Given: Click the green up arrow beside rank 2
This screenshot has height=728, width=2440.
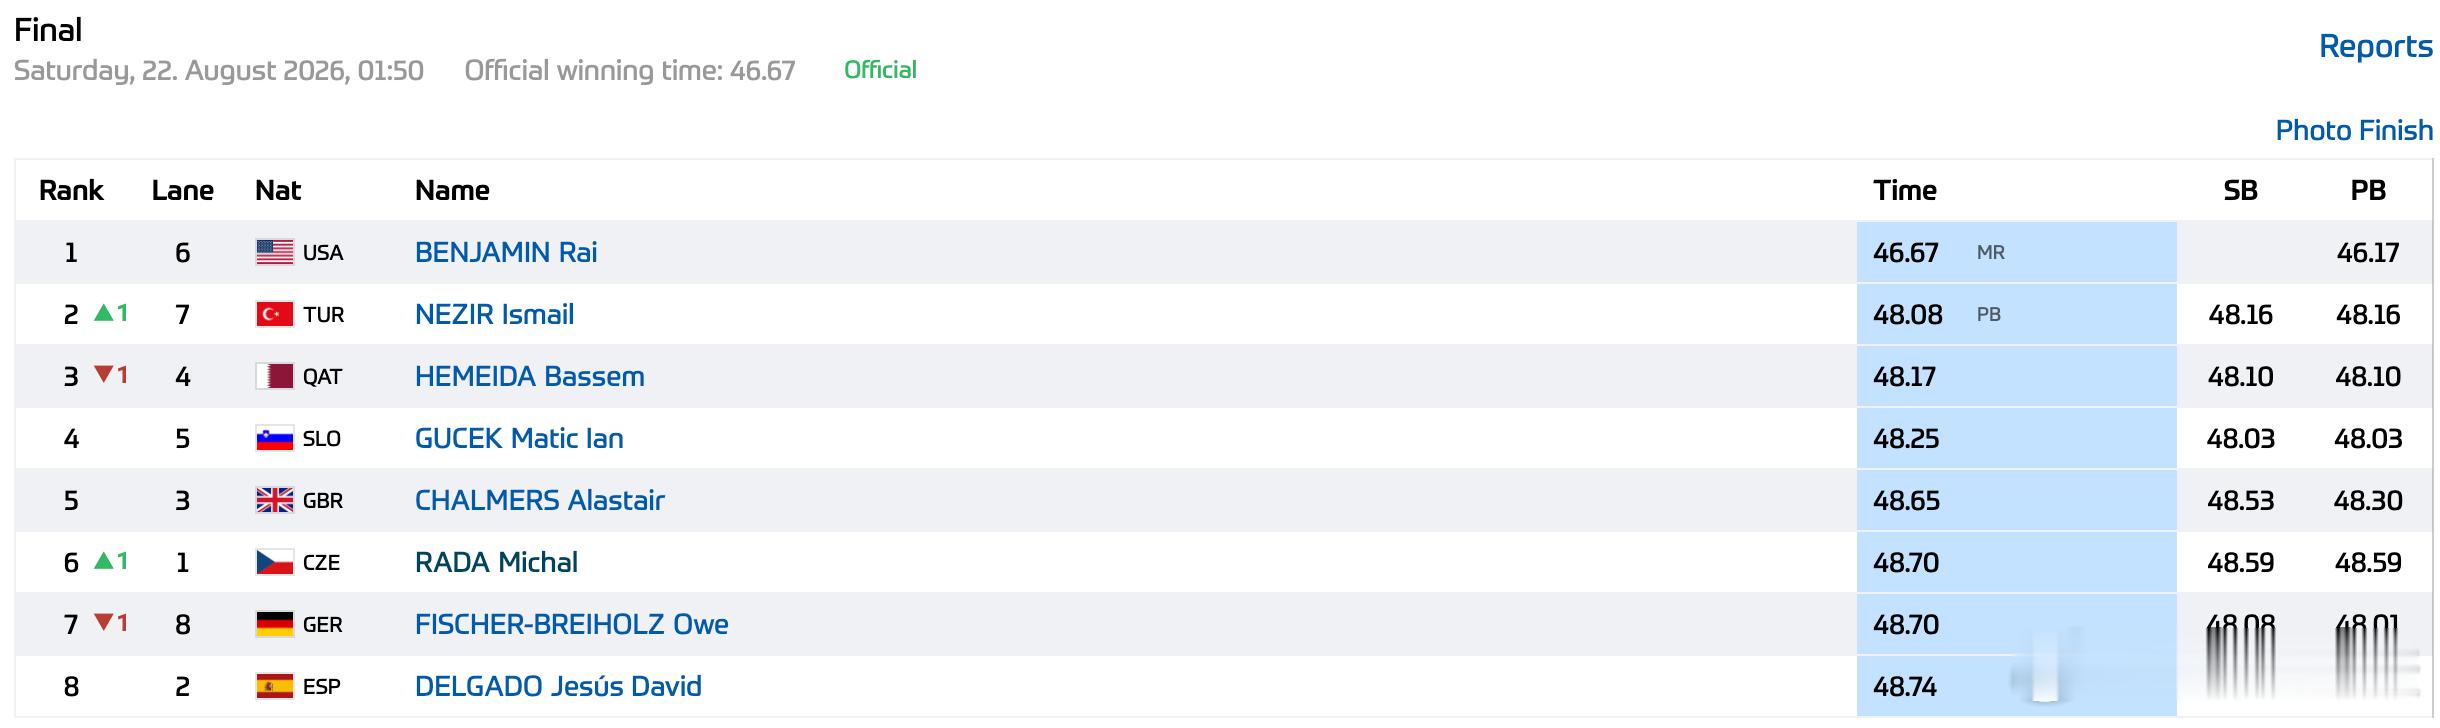Looking at the screenshot, I should click(103, 313).
